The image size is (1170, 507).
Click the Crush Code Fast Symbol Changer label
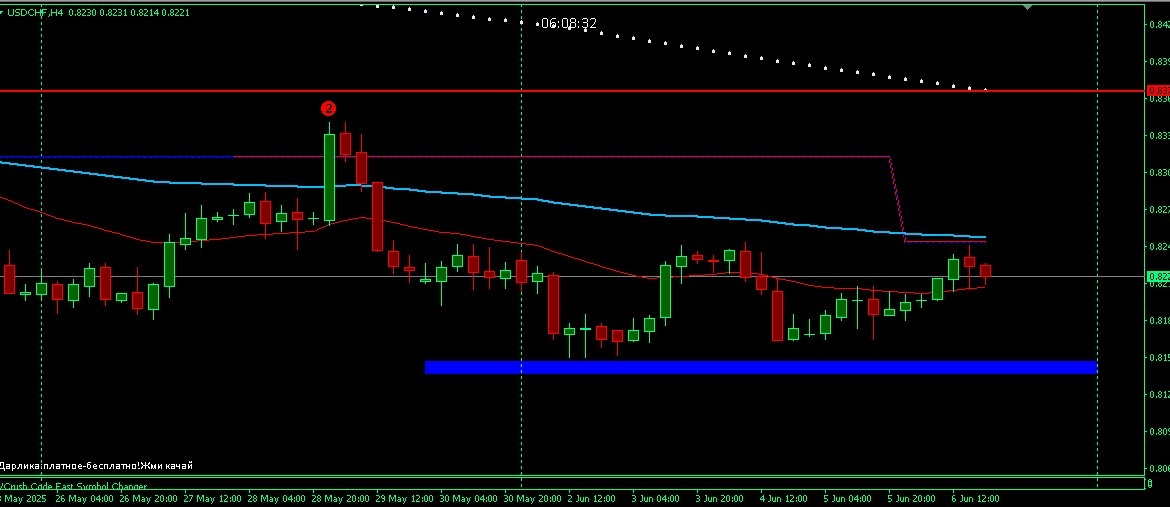[x=73, y=487]
